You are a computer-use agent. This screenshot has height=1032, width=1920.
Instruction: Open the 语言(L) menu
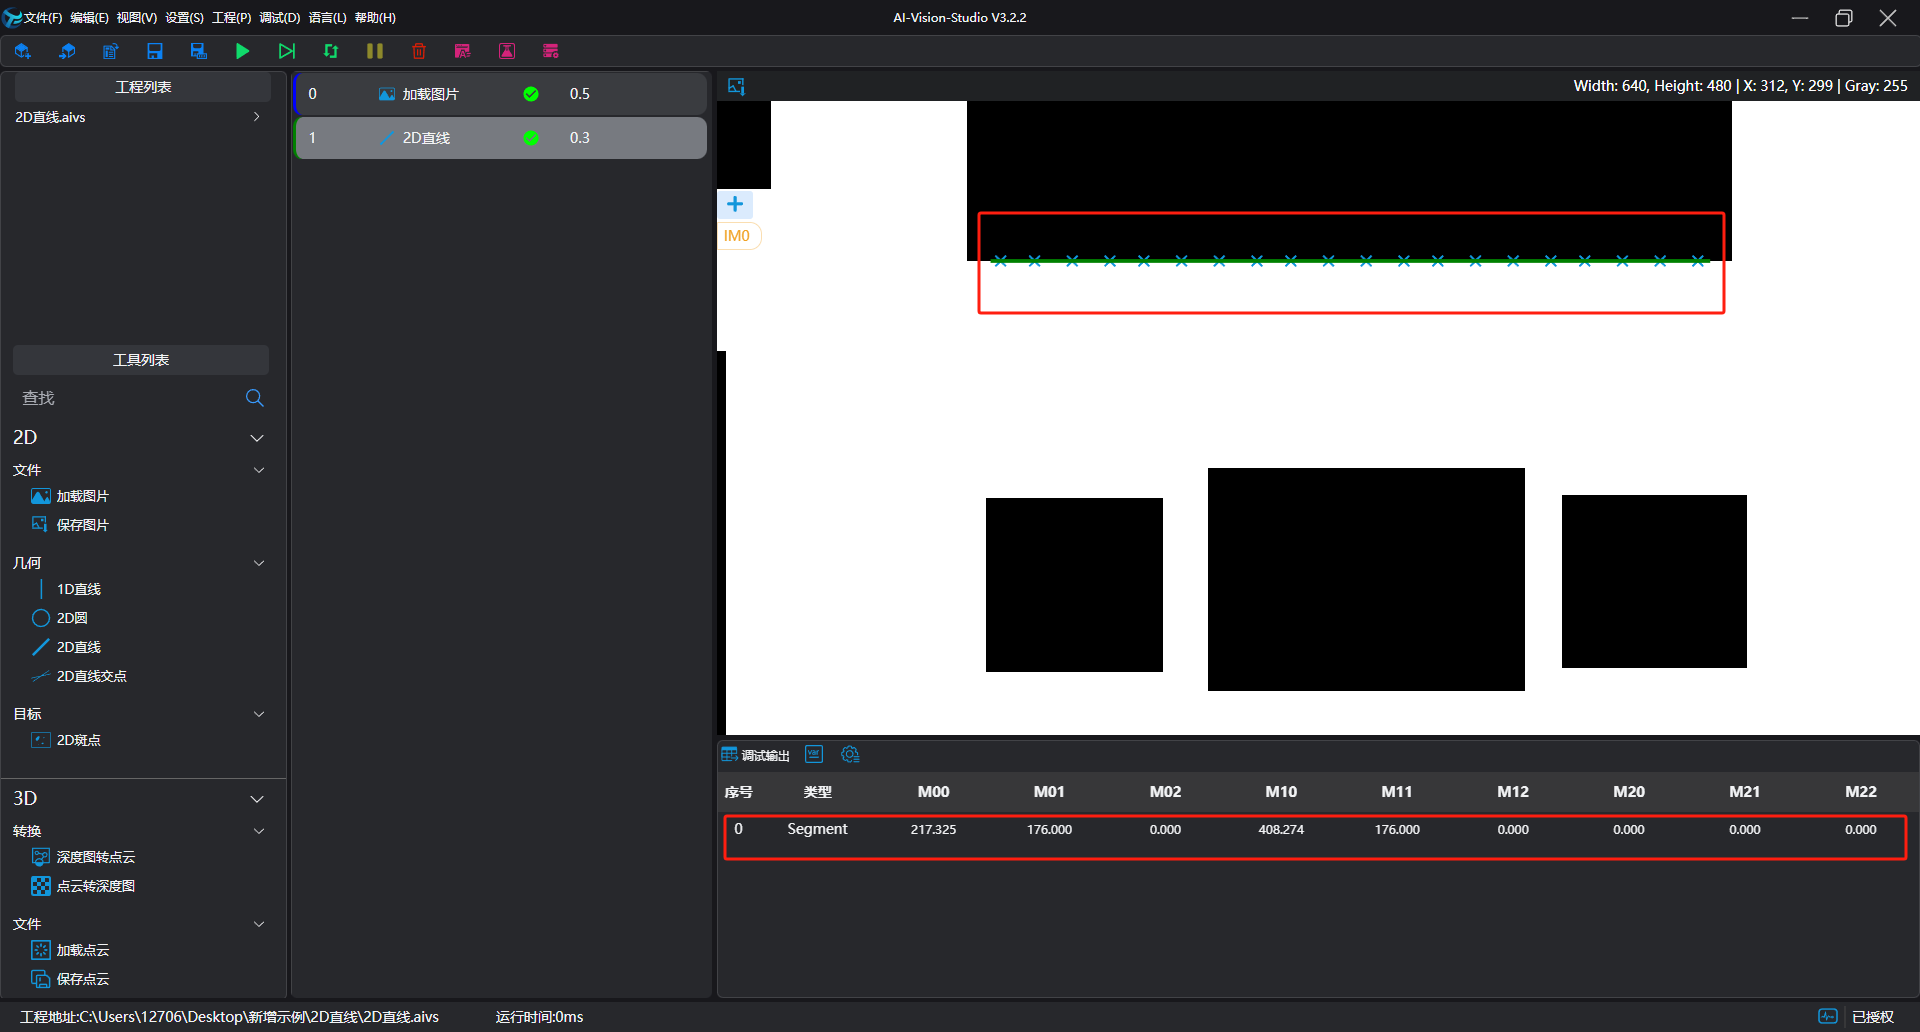[327, 18]
